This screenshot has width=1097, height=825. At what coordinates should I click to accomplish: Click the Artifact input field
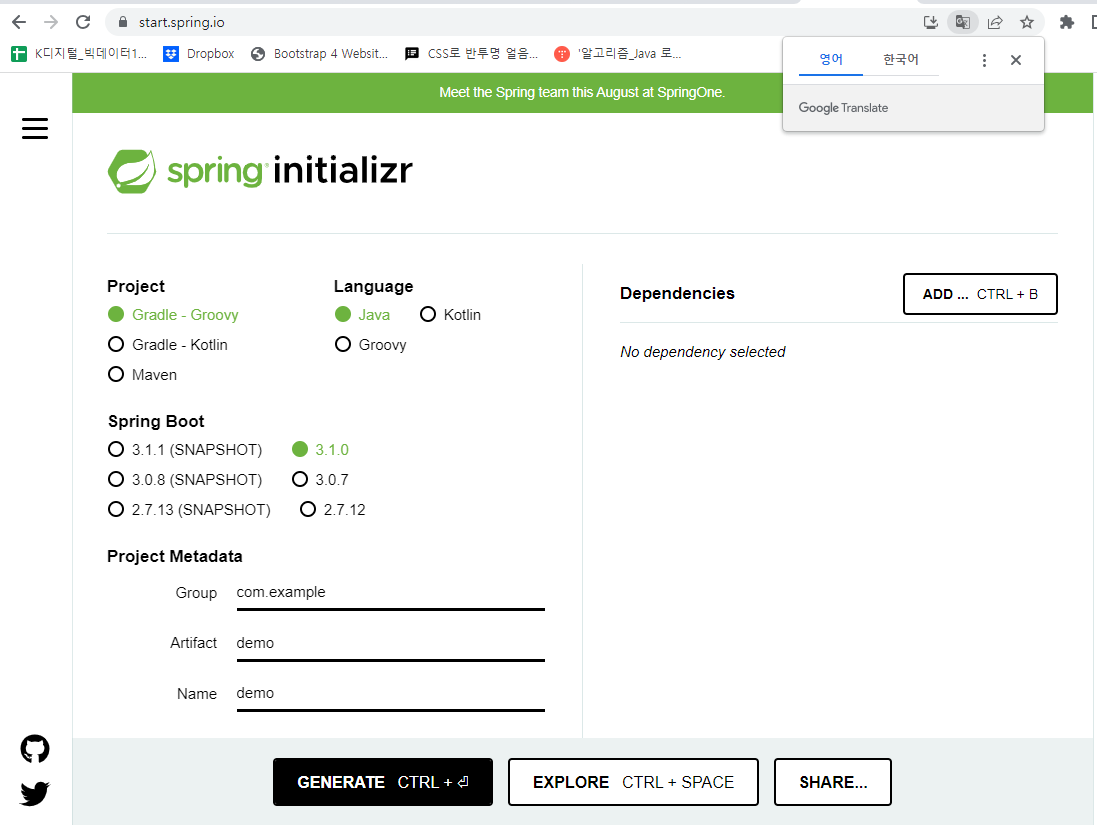[390, 643]
